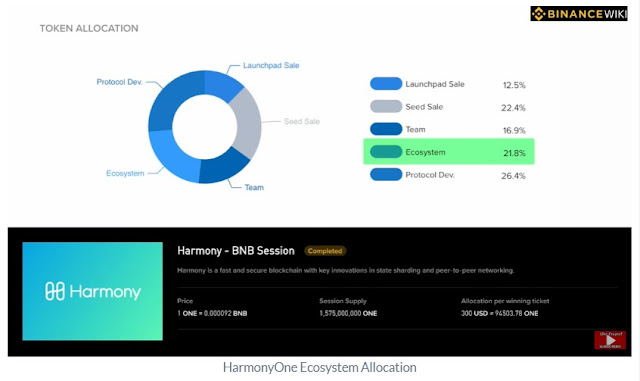
Task: Click the 12.5% Launchpad Sale value
Action: point(514,85)
